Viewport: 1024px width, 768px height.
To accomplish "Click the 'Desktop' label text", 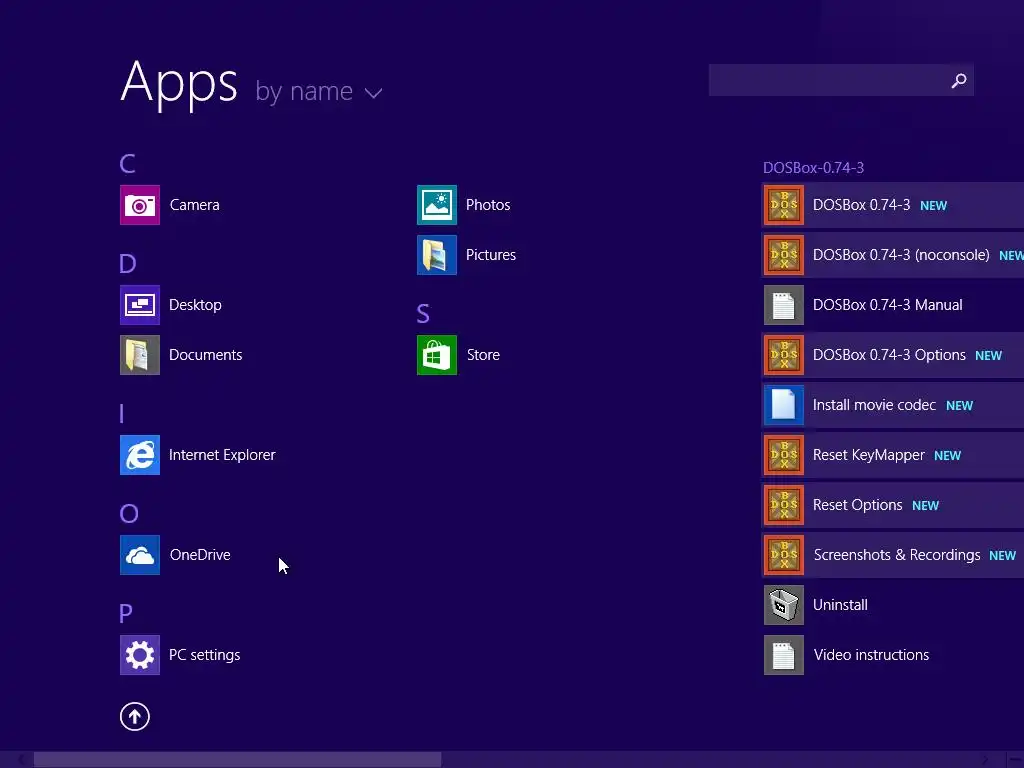I will (x=195, y=305).
